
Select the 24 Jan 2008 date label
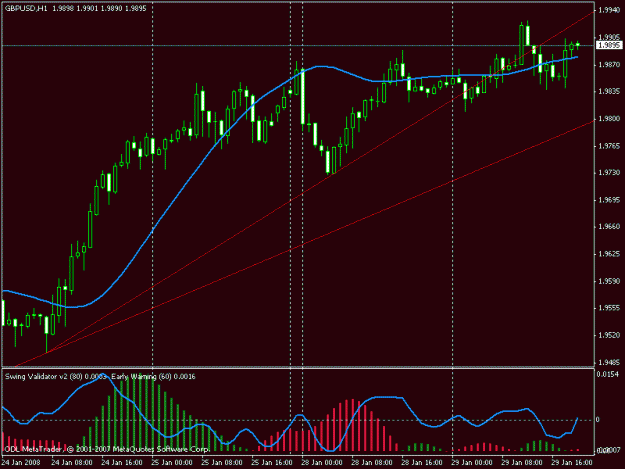coord(21,463)
